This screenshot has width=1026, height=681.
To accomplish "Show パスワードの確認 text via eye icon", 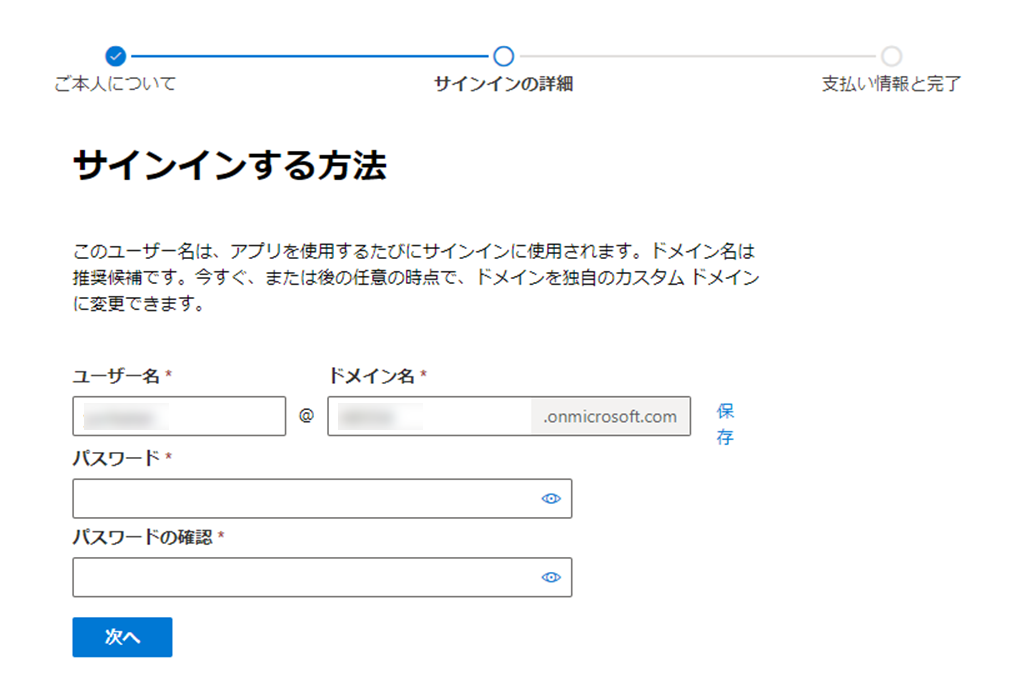I will (551, 577).
